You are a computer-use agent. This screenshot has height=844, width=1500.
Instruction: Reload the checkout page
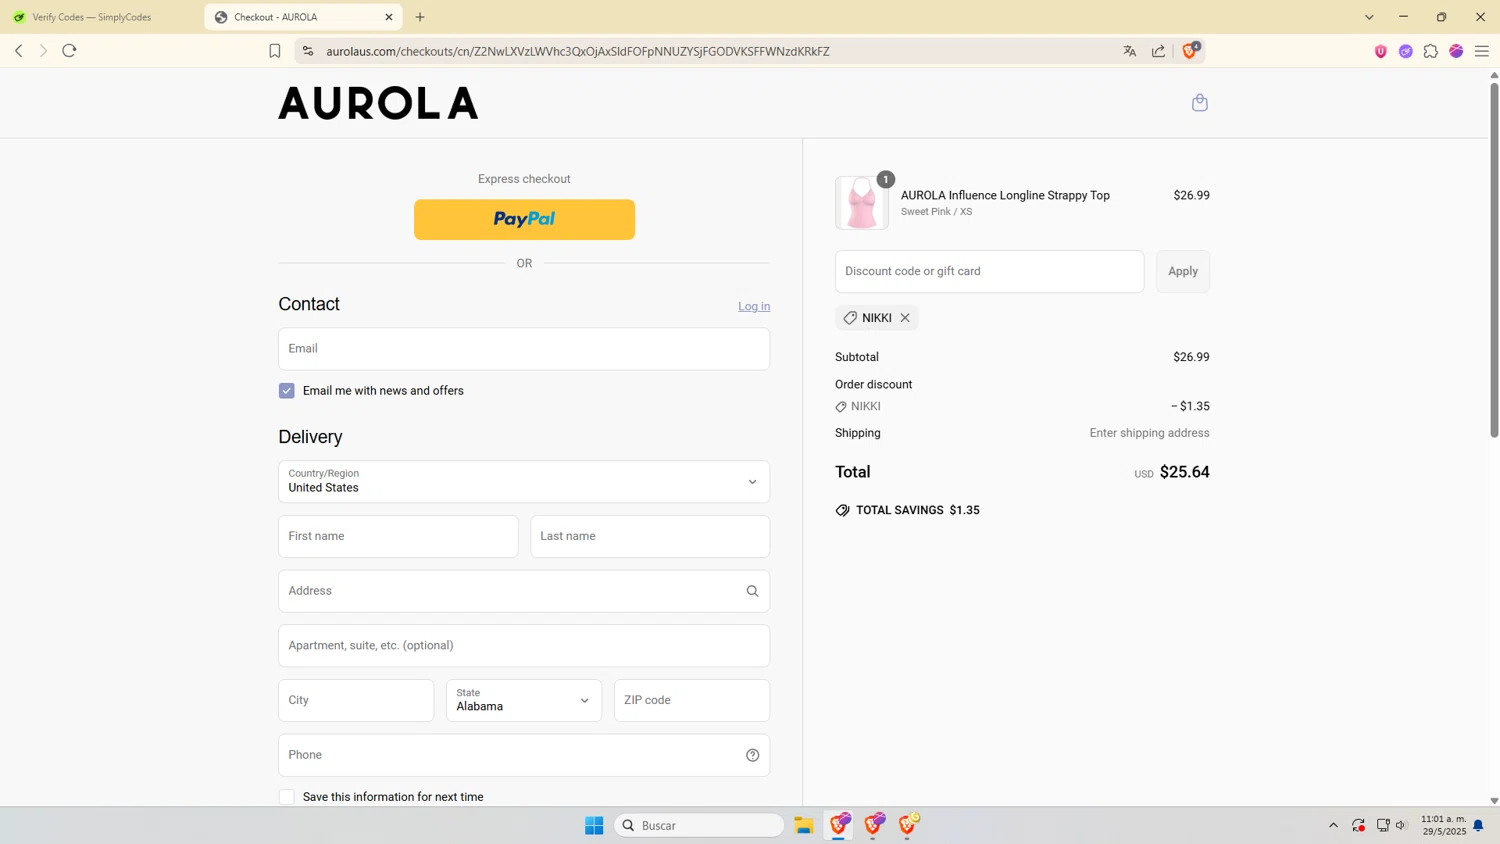click(x=69, y=51)
